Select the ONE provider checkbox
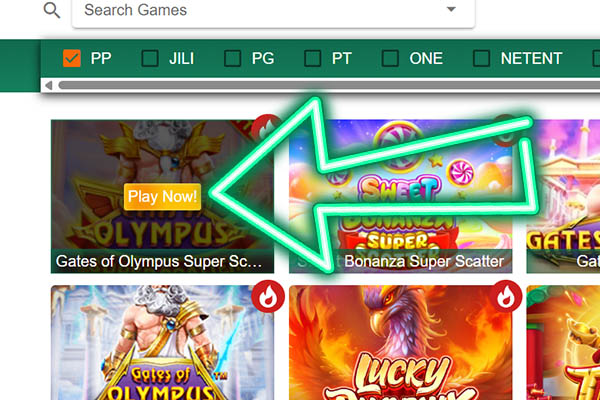600x400 pixels. pyautogui.click(x=390, y=59)
